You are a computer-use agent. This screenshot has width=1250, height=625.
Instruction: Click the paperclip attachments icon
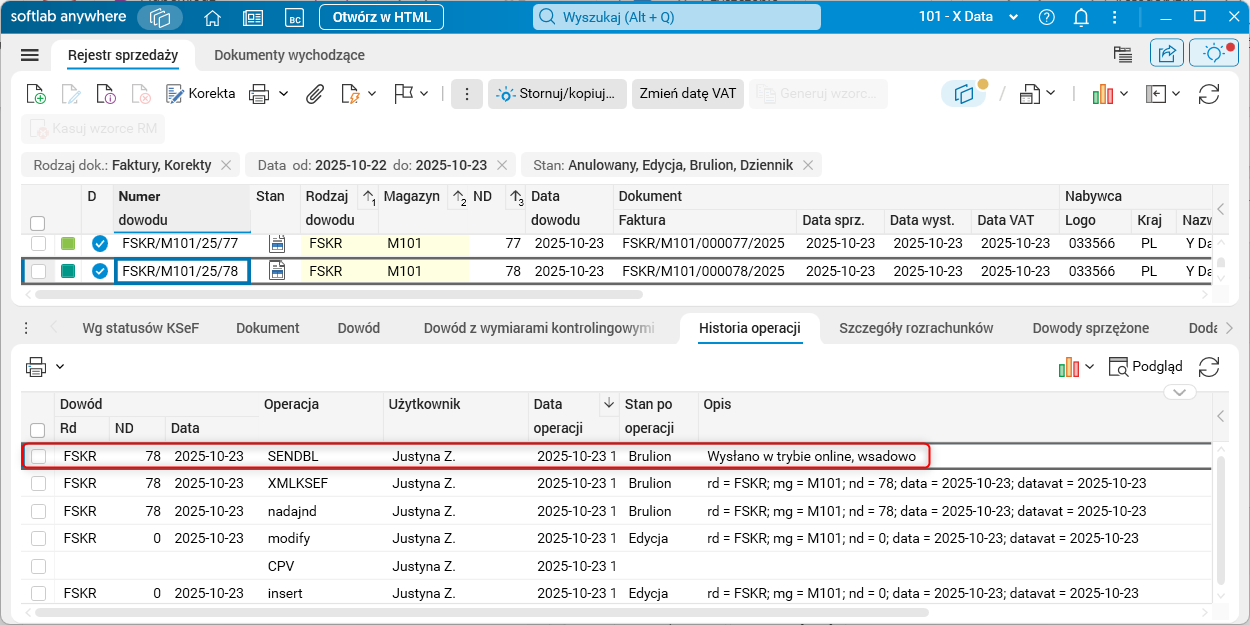click(x=315, y=94)
